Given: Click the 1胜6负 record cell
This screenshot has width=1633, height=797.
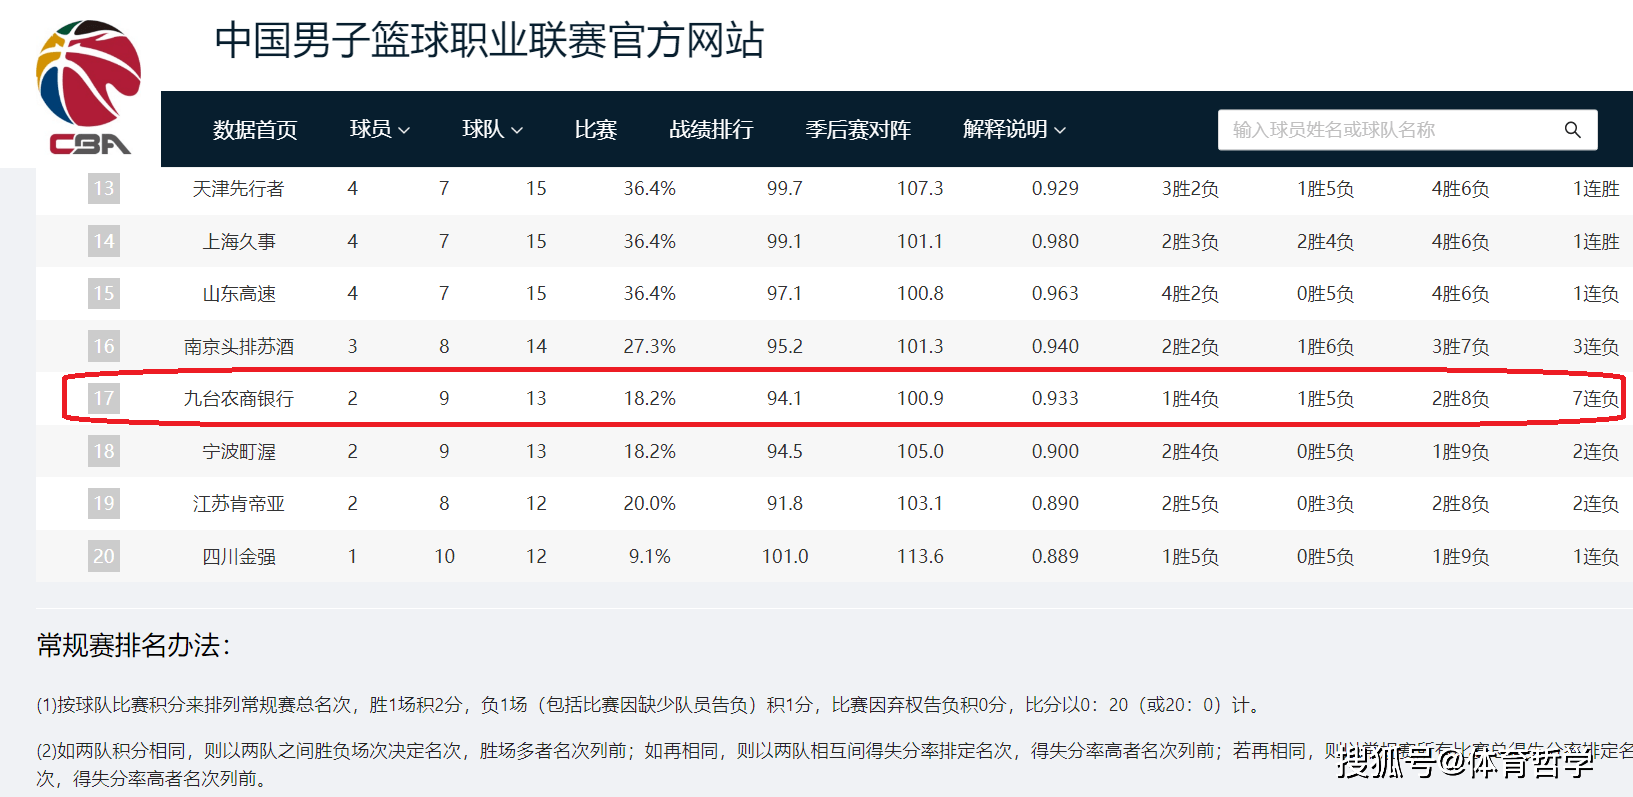Looking at the screenshot, I should (x=1325, y=347).
